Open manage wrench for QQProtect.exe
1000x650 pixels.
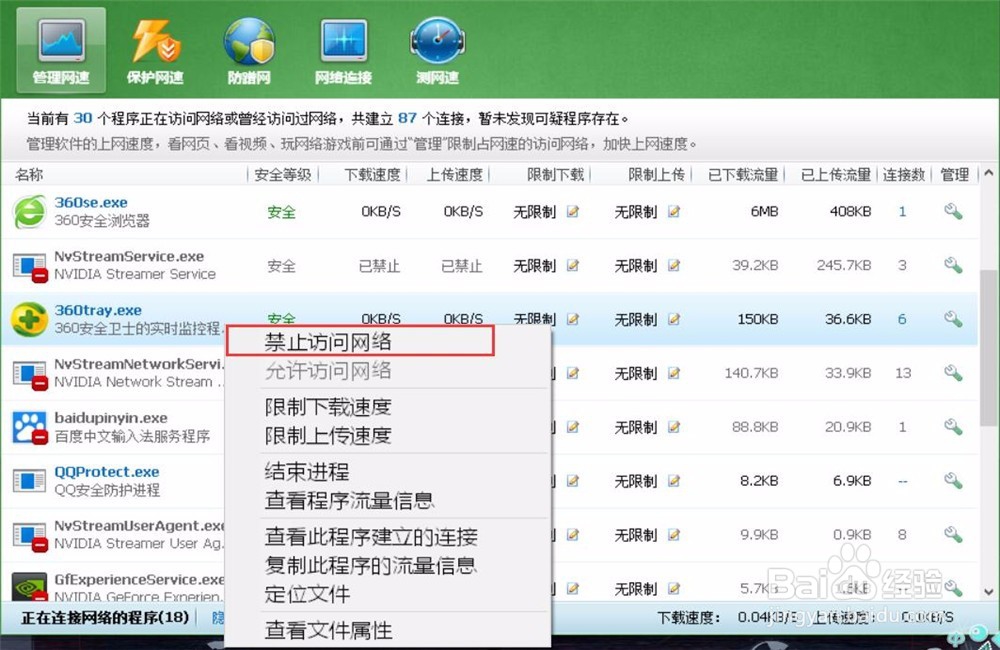[953, 480]
